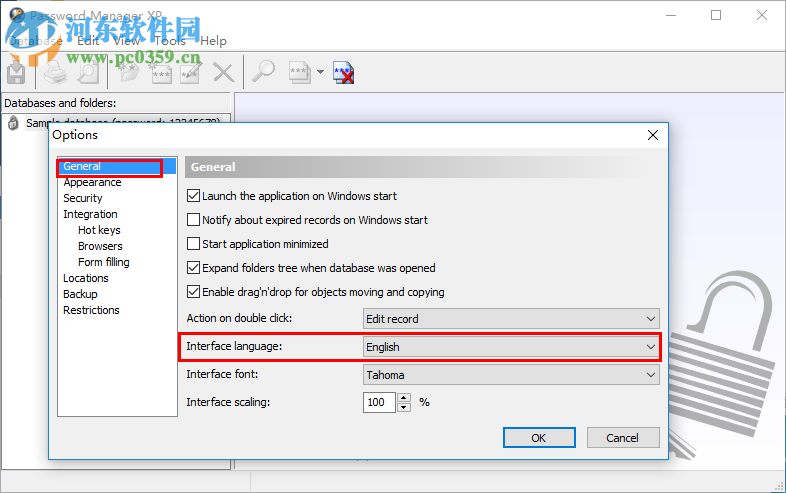Uncheck Expand folders tree when database opened
Viewport: 786px width, 493px height.
(x=193, y=268)
